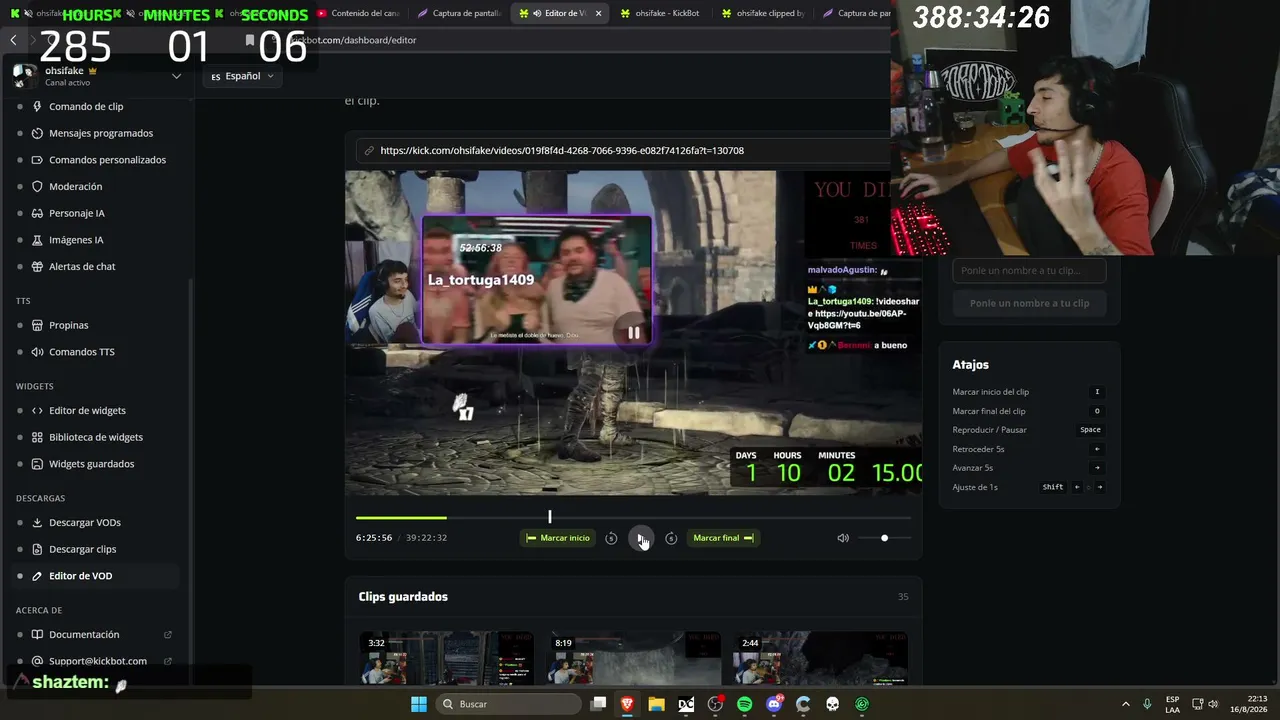Open Discord from the taskbar
Screen dimensions: 1280x720
(774, 704)
